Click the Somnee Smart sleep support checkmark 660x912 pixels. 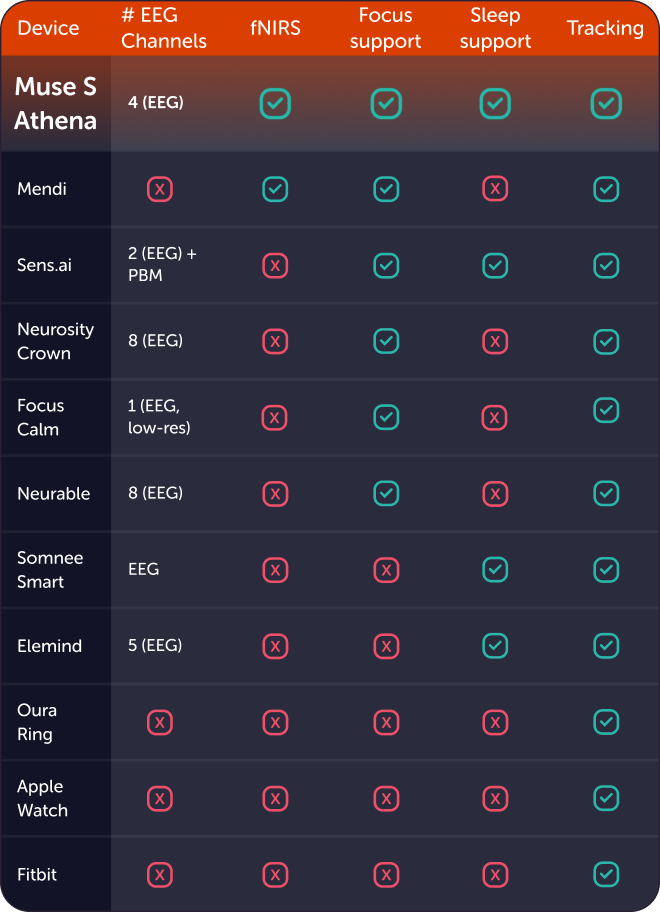click(495, 569)
